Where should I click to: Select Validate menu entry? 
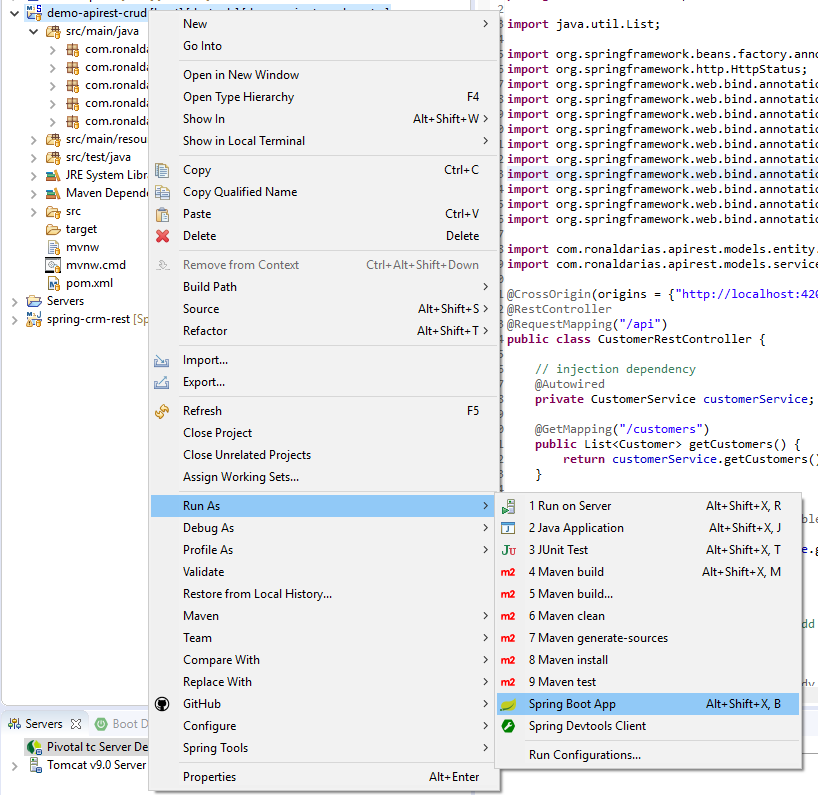pyautogui.click(x=324, y=572)
